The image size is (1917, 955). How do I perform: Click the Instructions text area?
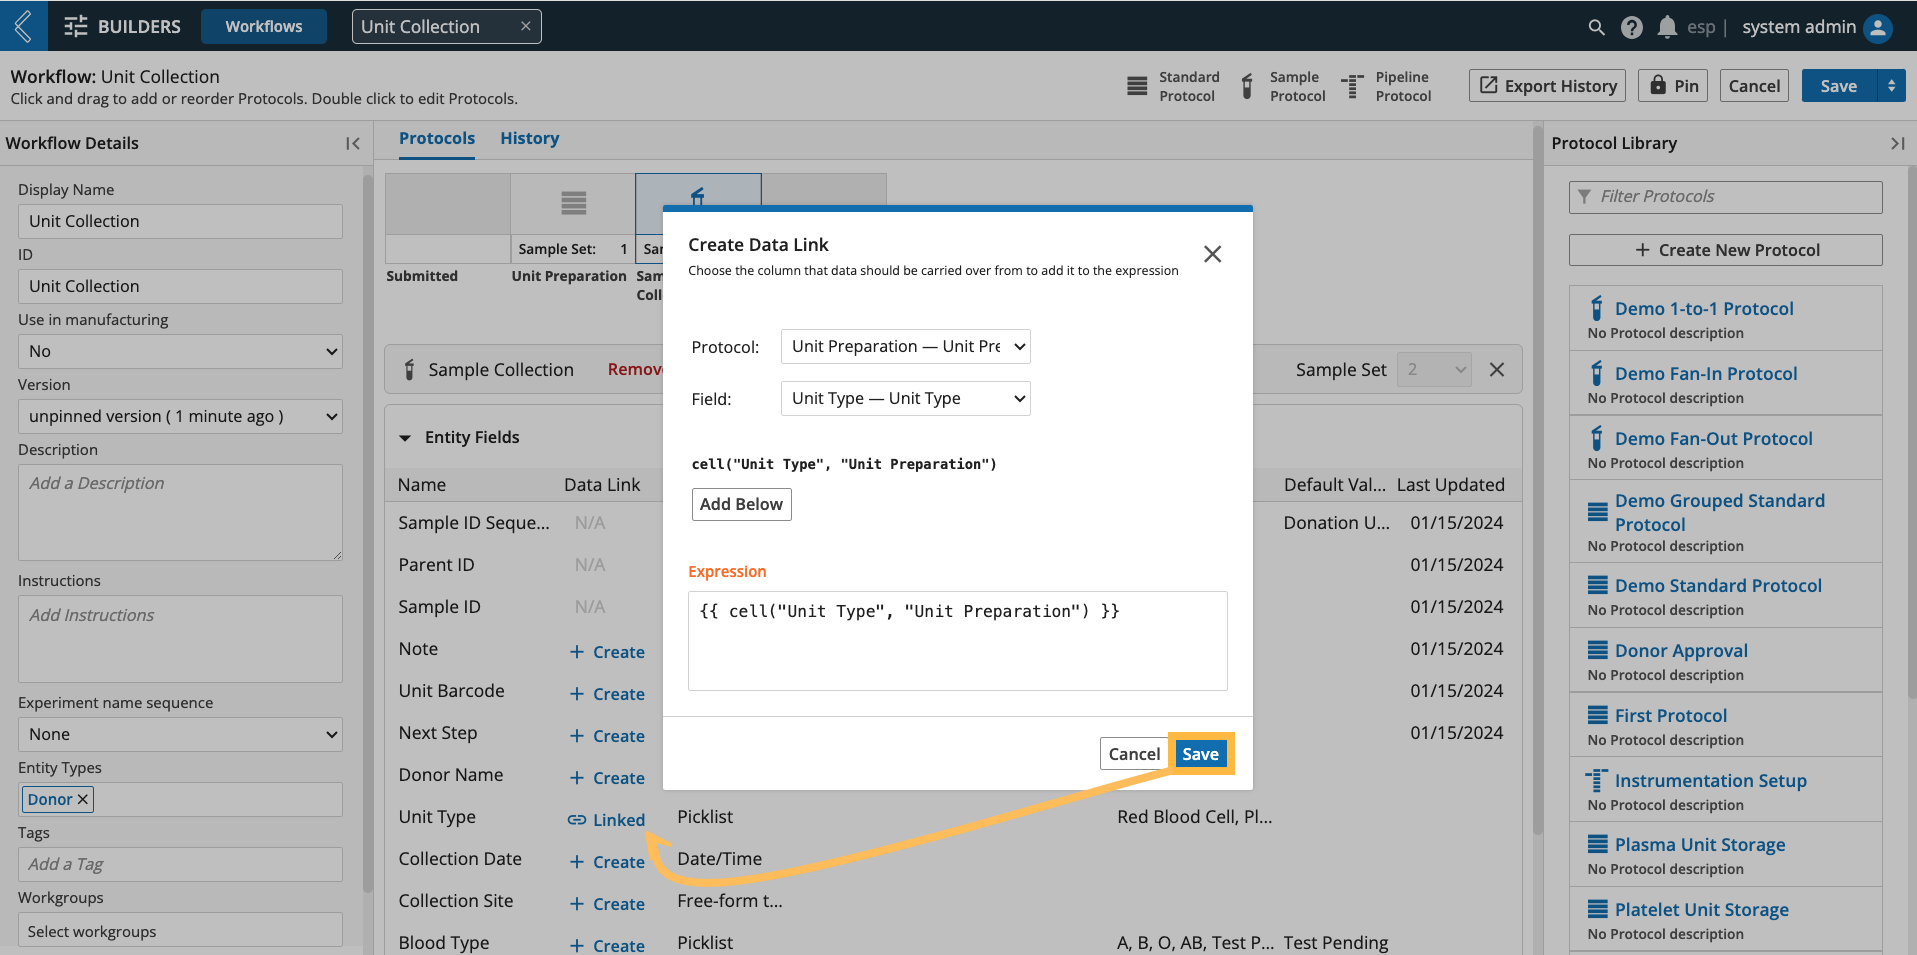(x=180, y=639)
